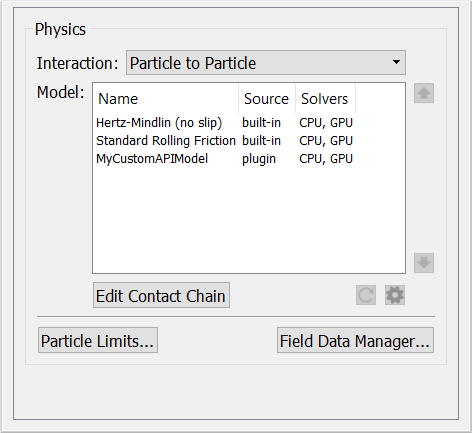Open model settings via the gear icon
Image resolution: width=472 pixels, height=433 pixels.
click(x=395, y=295)
